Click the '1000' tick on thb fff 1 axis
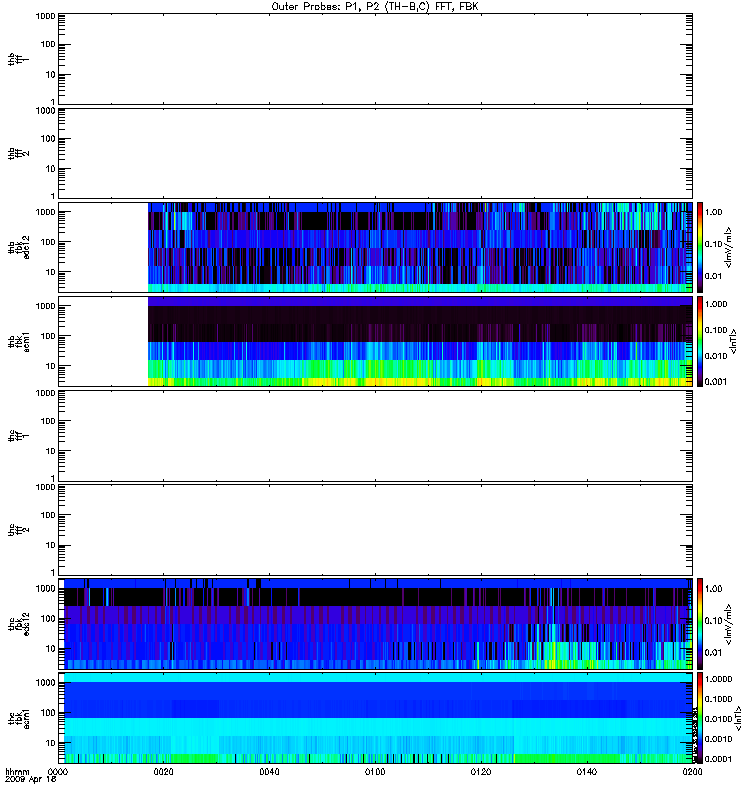750x800 pixels. pos(45,16)
